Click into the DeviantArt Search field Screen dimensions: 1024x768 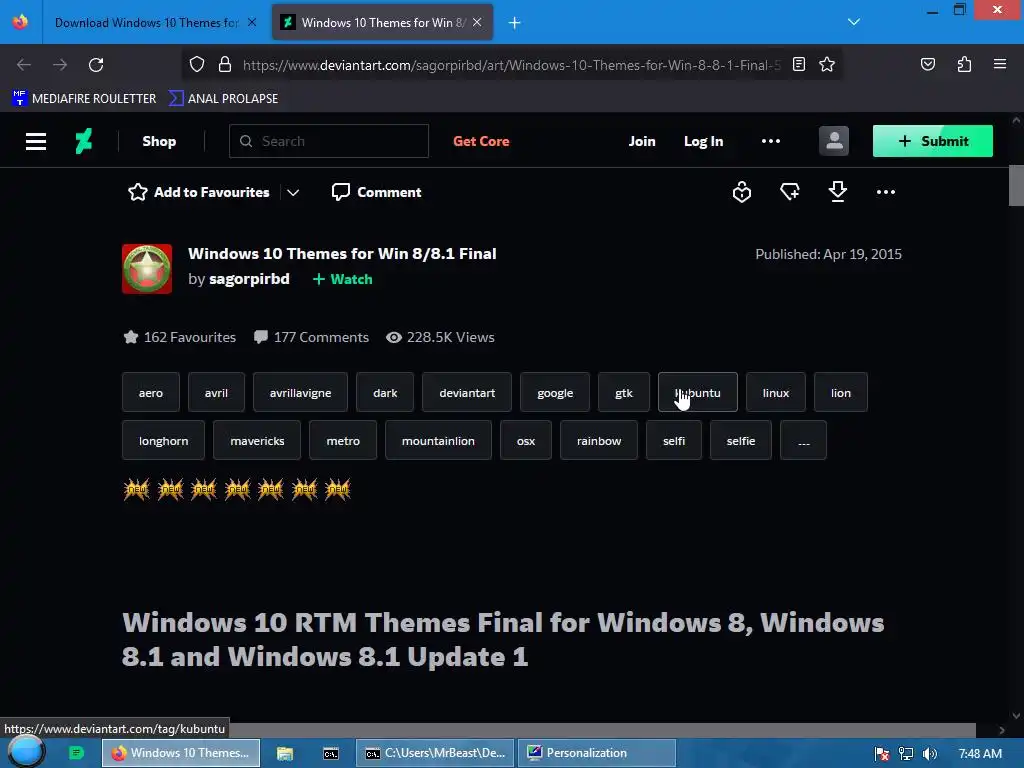click(328, 141)
